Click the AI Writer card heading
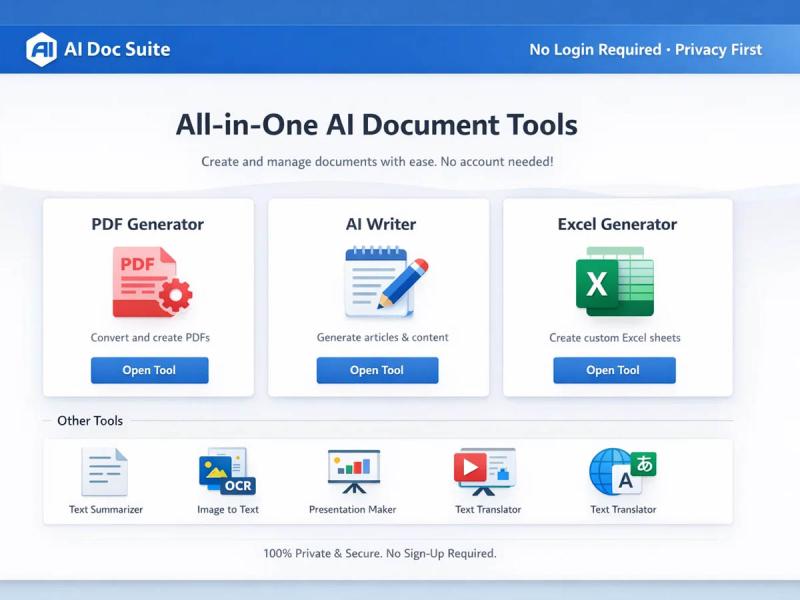This screenshot has height=600, width=800. (381, 224)
